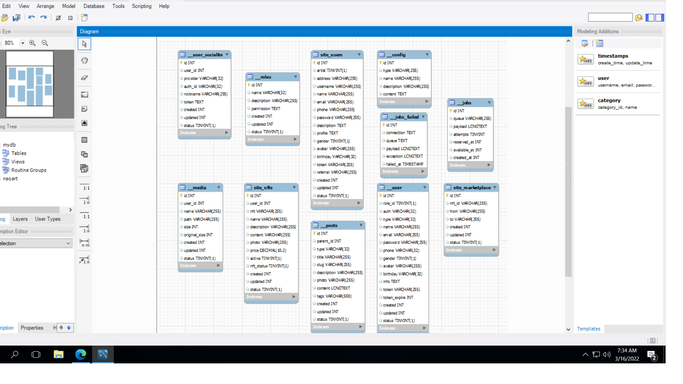Select the user template
683x384 pixels.
618,82
